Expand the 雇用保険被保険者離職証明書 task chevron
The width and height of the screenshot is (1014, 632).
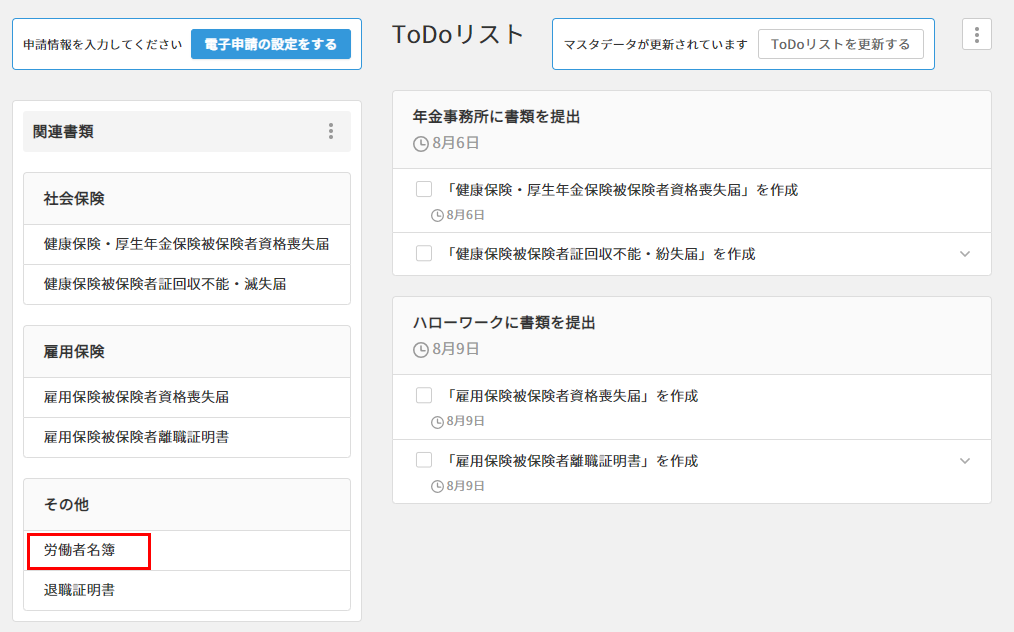click(965, 461)
